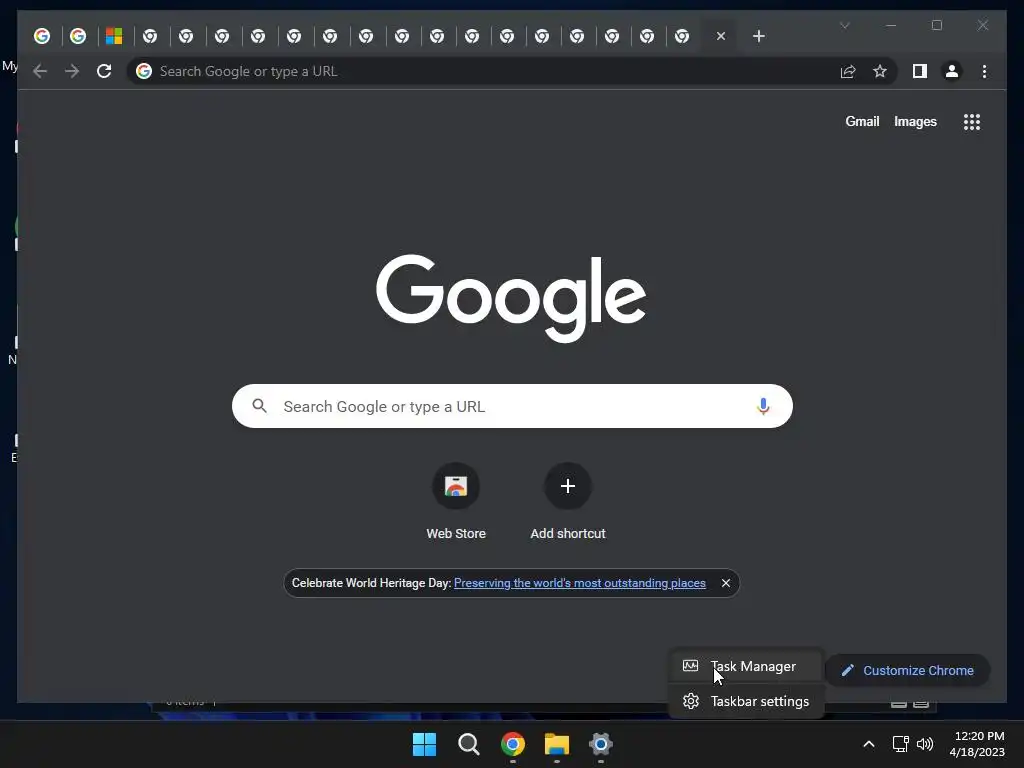The image size is (1024, 768).
Task: Expand the tab search chevron
Action: click(844, 25)
